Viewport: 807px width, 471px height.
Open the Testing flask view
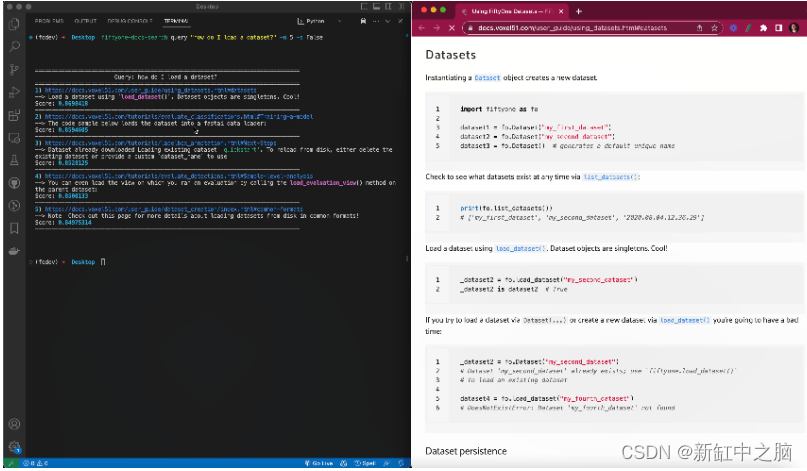[14, 161]
